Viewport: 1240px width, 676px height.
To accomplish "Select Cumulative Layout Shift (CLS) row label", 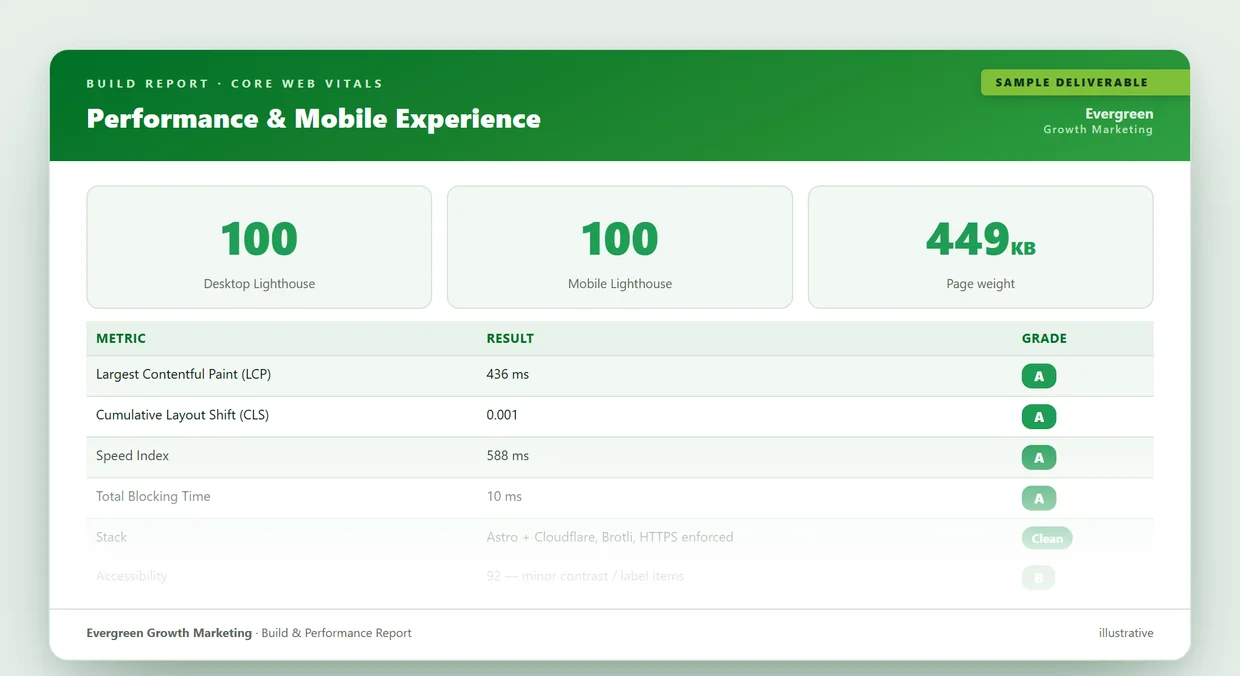I will coord(182,415).
